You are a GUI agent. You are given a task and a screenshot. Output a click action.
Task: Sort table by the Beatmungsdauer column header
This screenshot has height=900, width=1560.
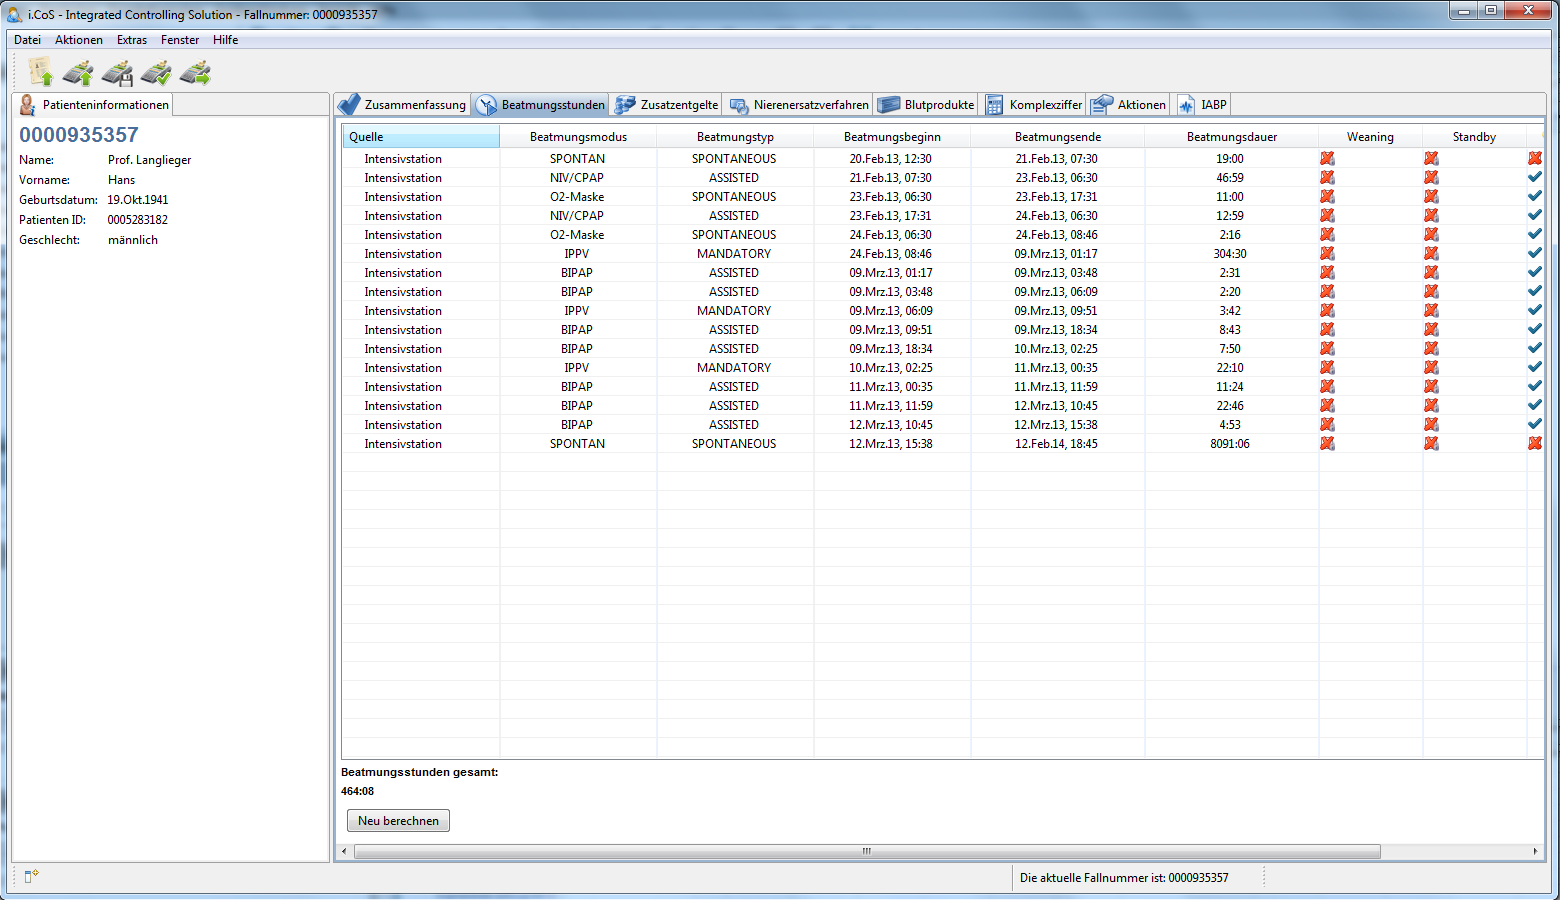(1231, 137)
